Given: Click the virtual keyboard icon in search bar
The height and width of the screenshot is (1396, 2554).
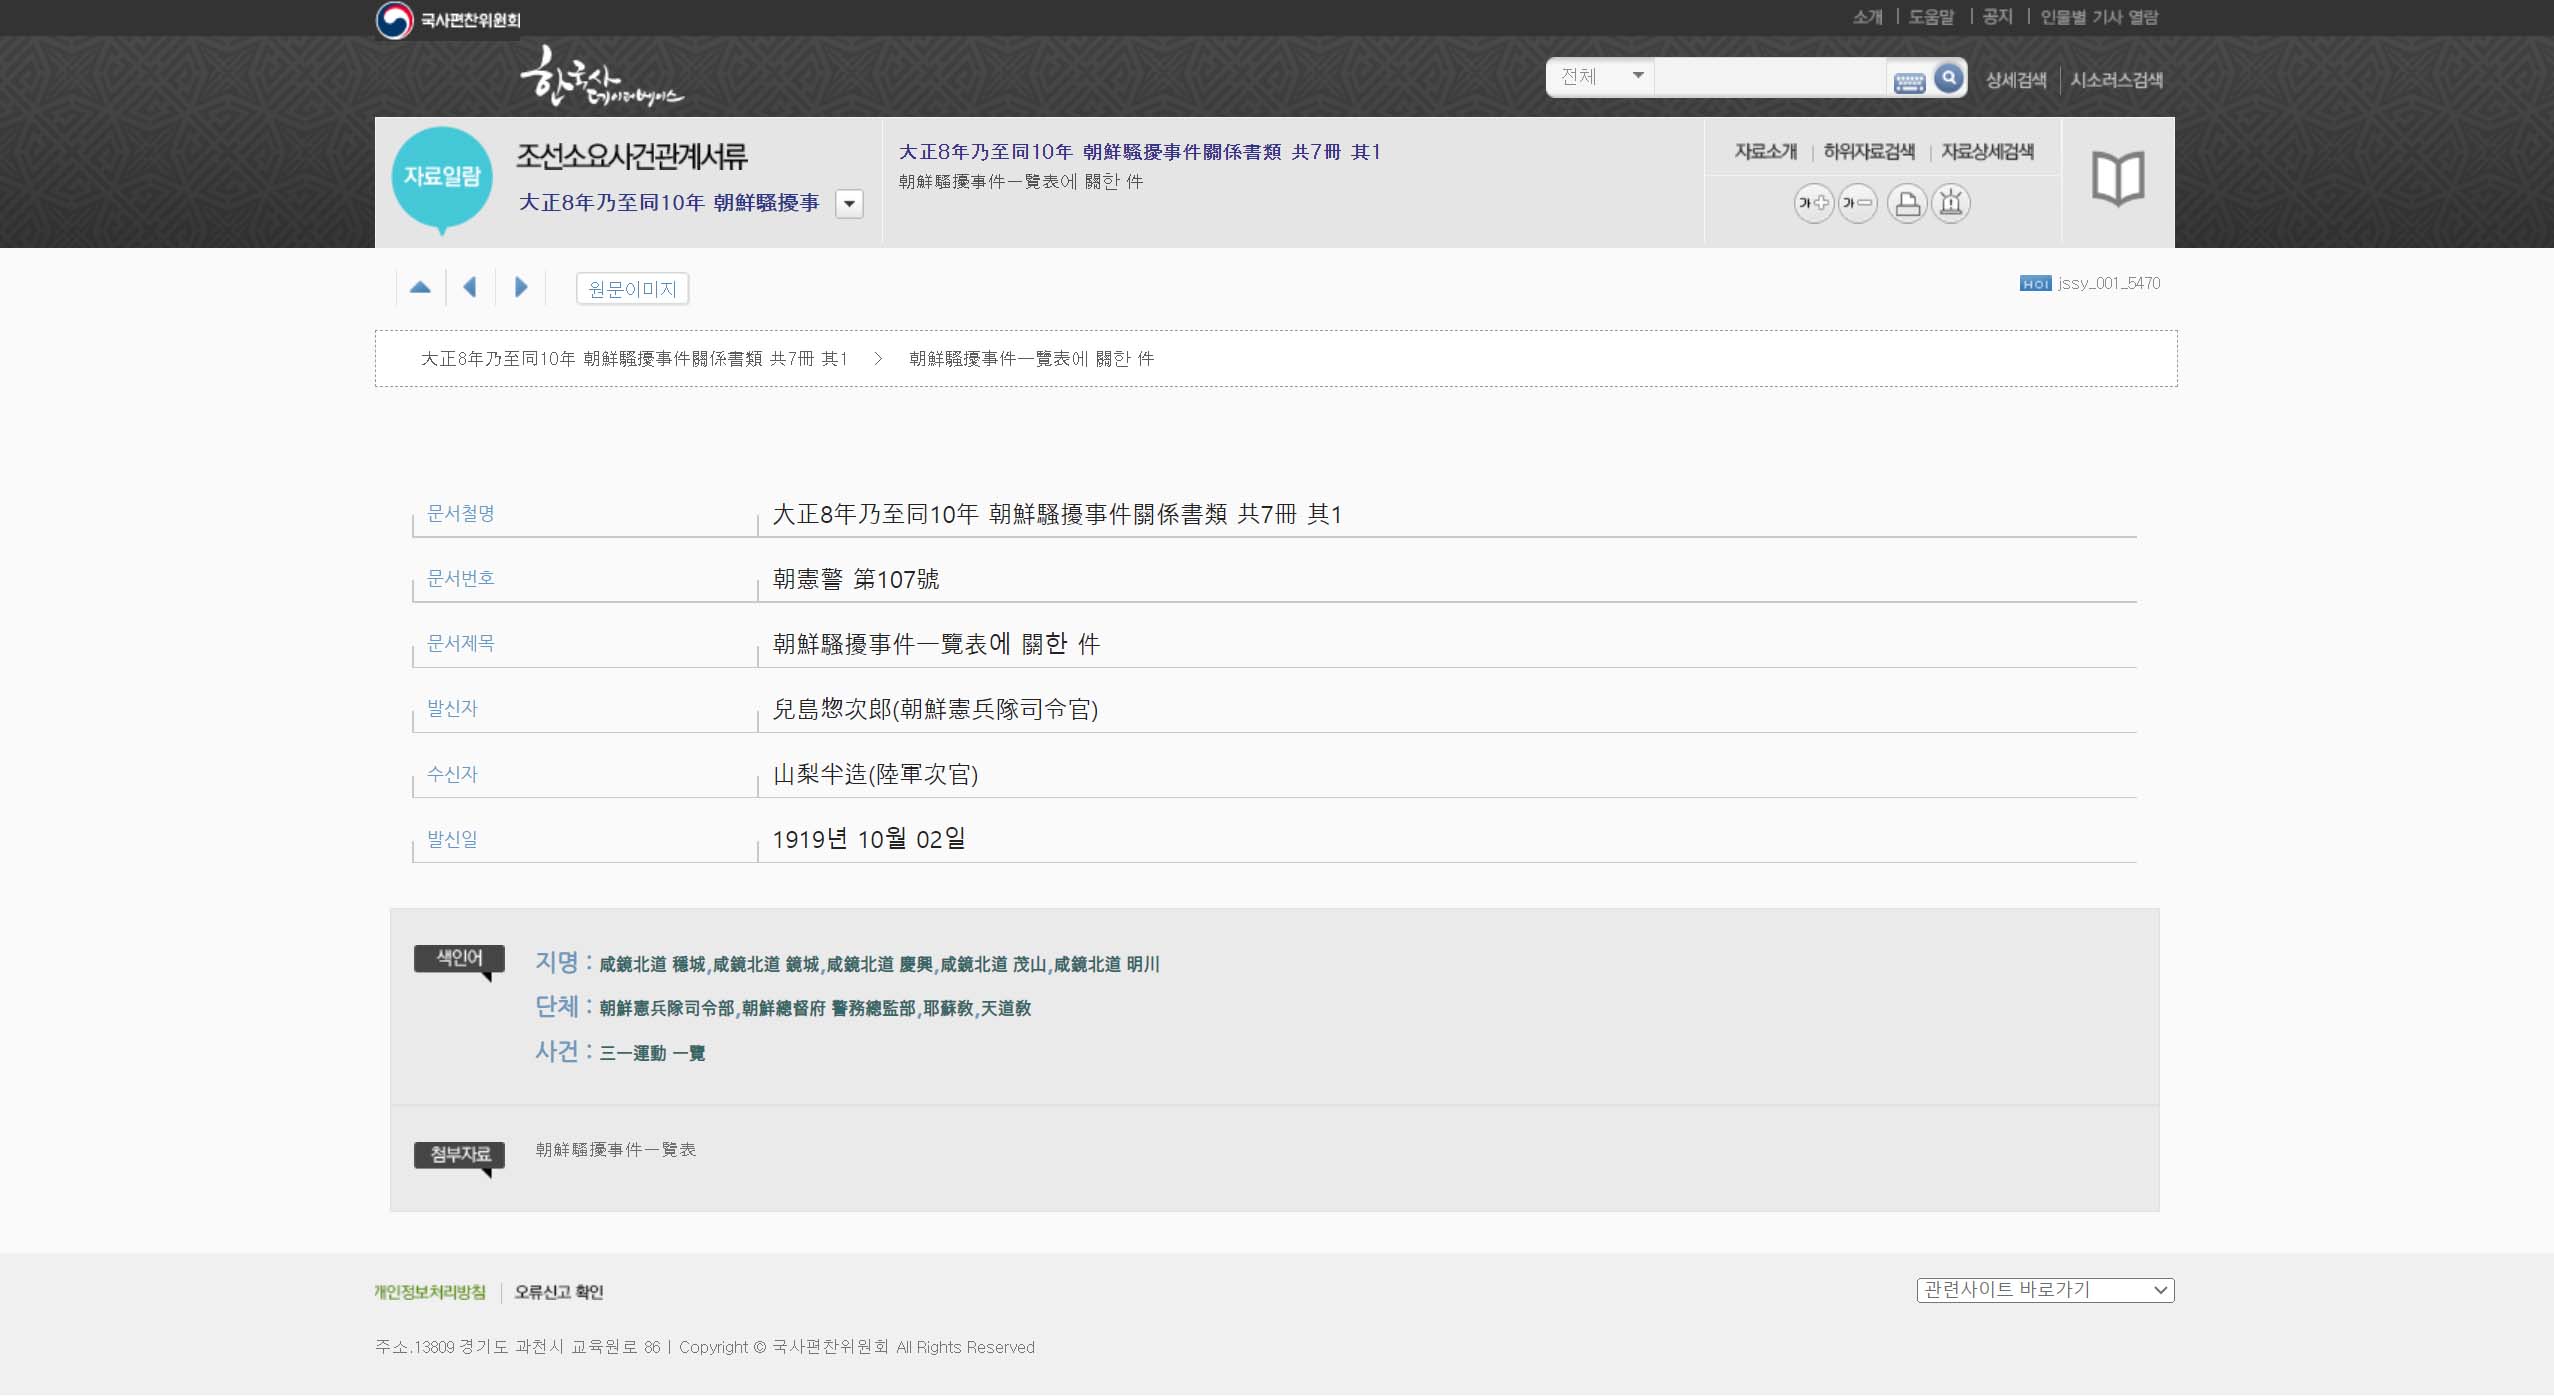Looking at the screenshot, I should coord(1909,82).
